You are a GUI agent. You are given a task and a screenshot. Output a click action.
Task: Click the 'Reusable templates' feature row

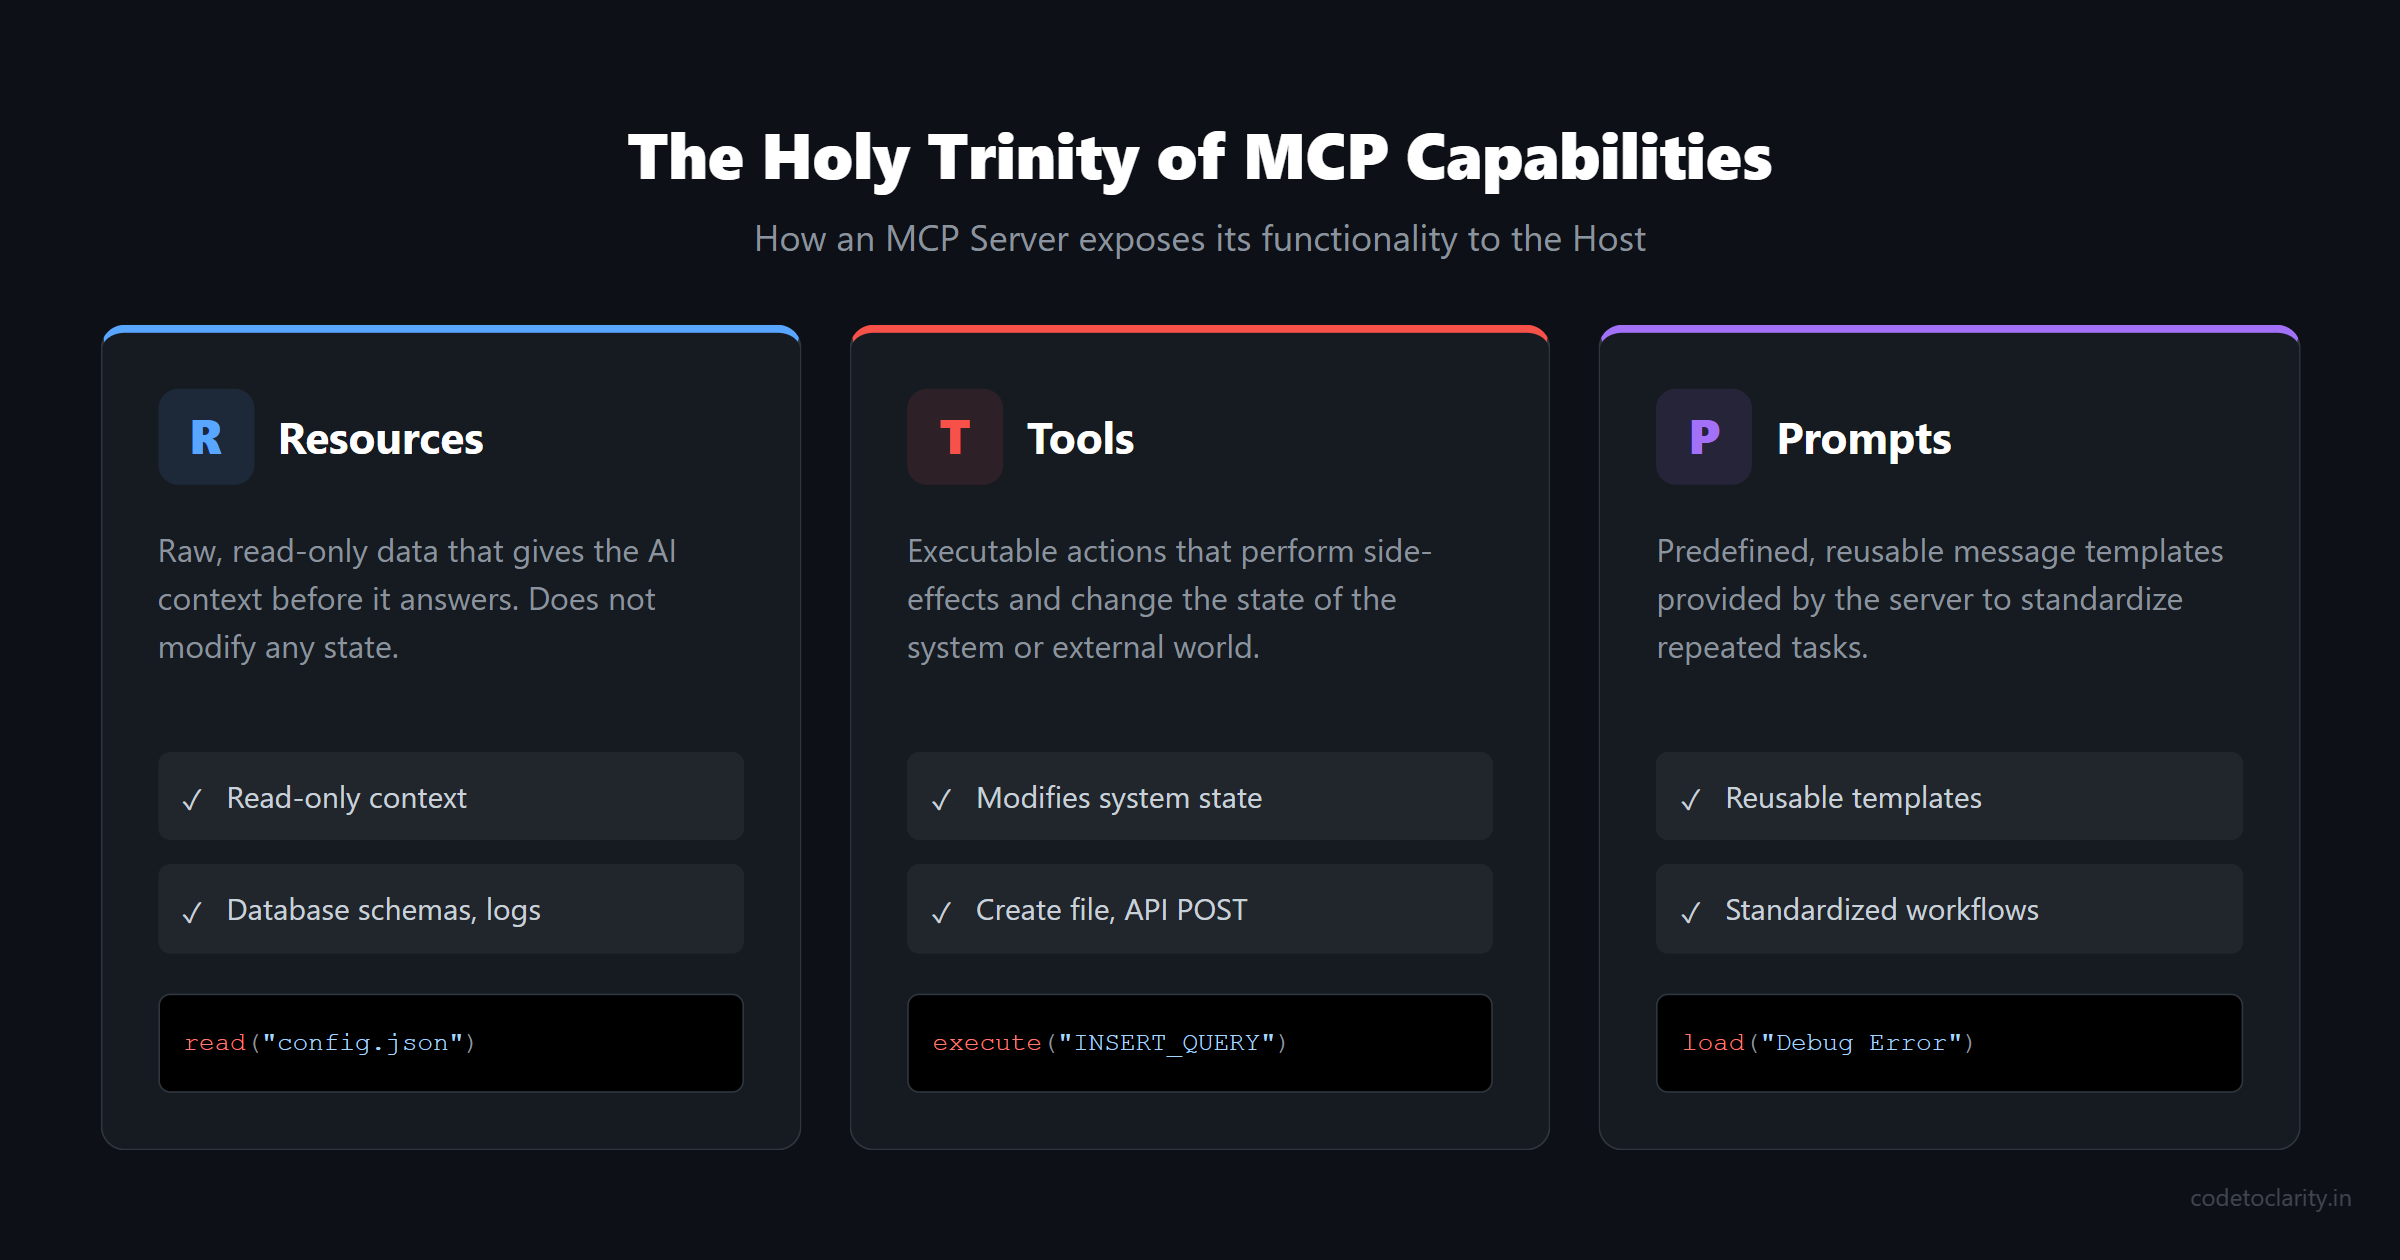[x=1949, y=797]
